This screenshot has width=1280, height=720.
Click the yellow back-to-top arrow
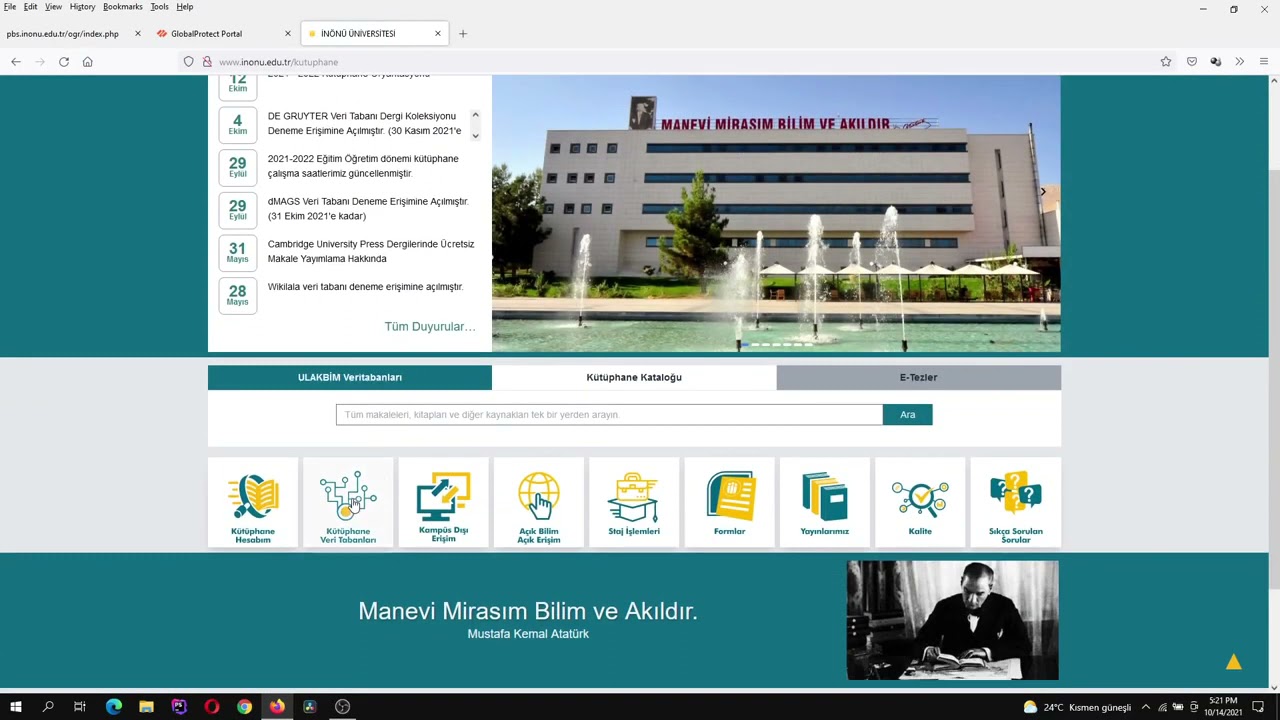(x=1233, y=661)
